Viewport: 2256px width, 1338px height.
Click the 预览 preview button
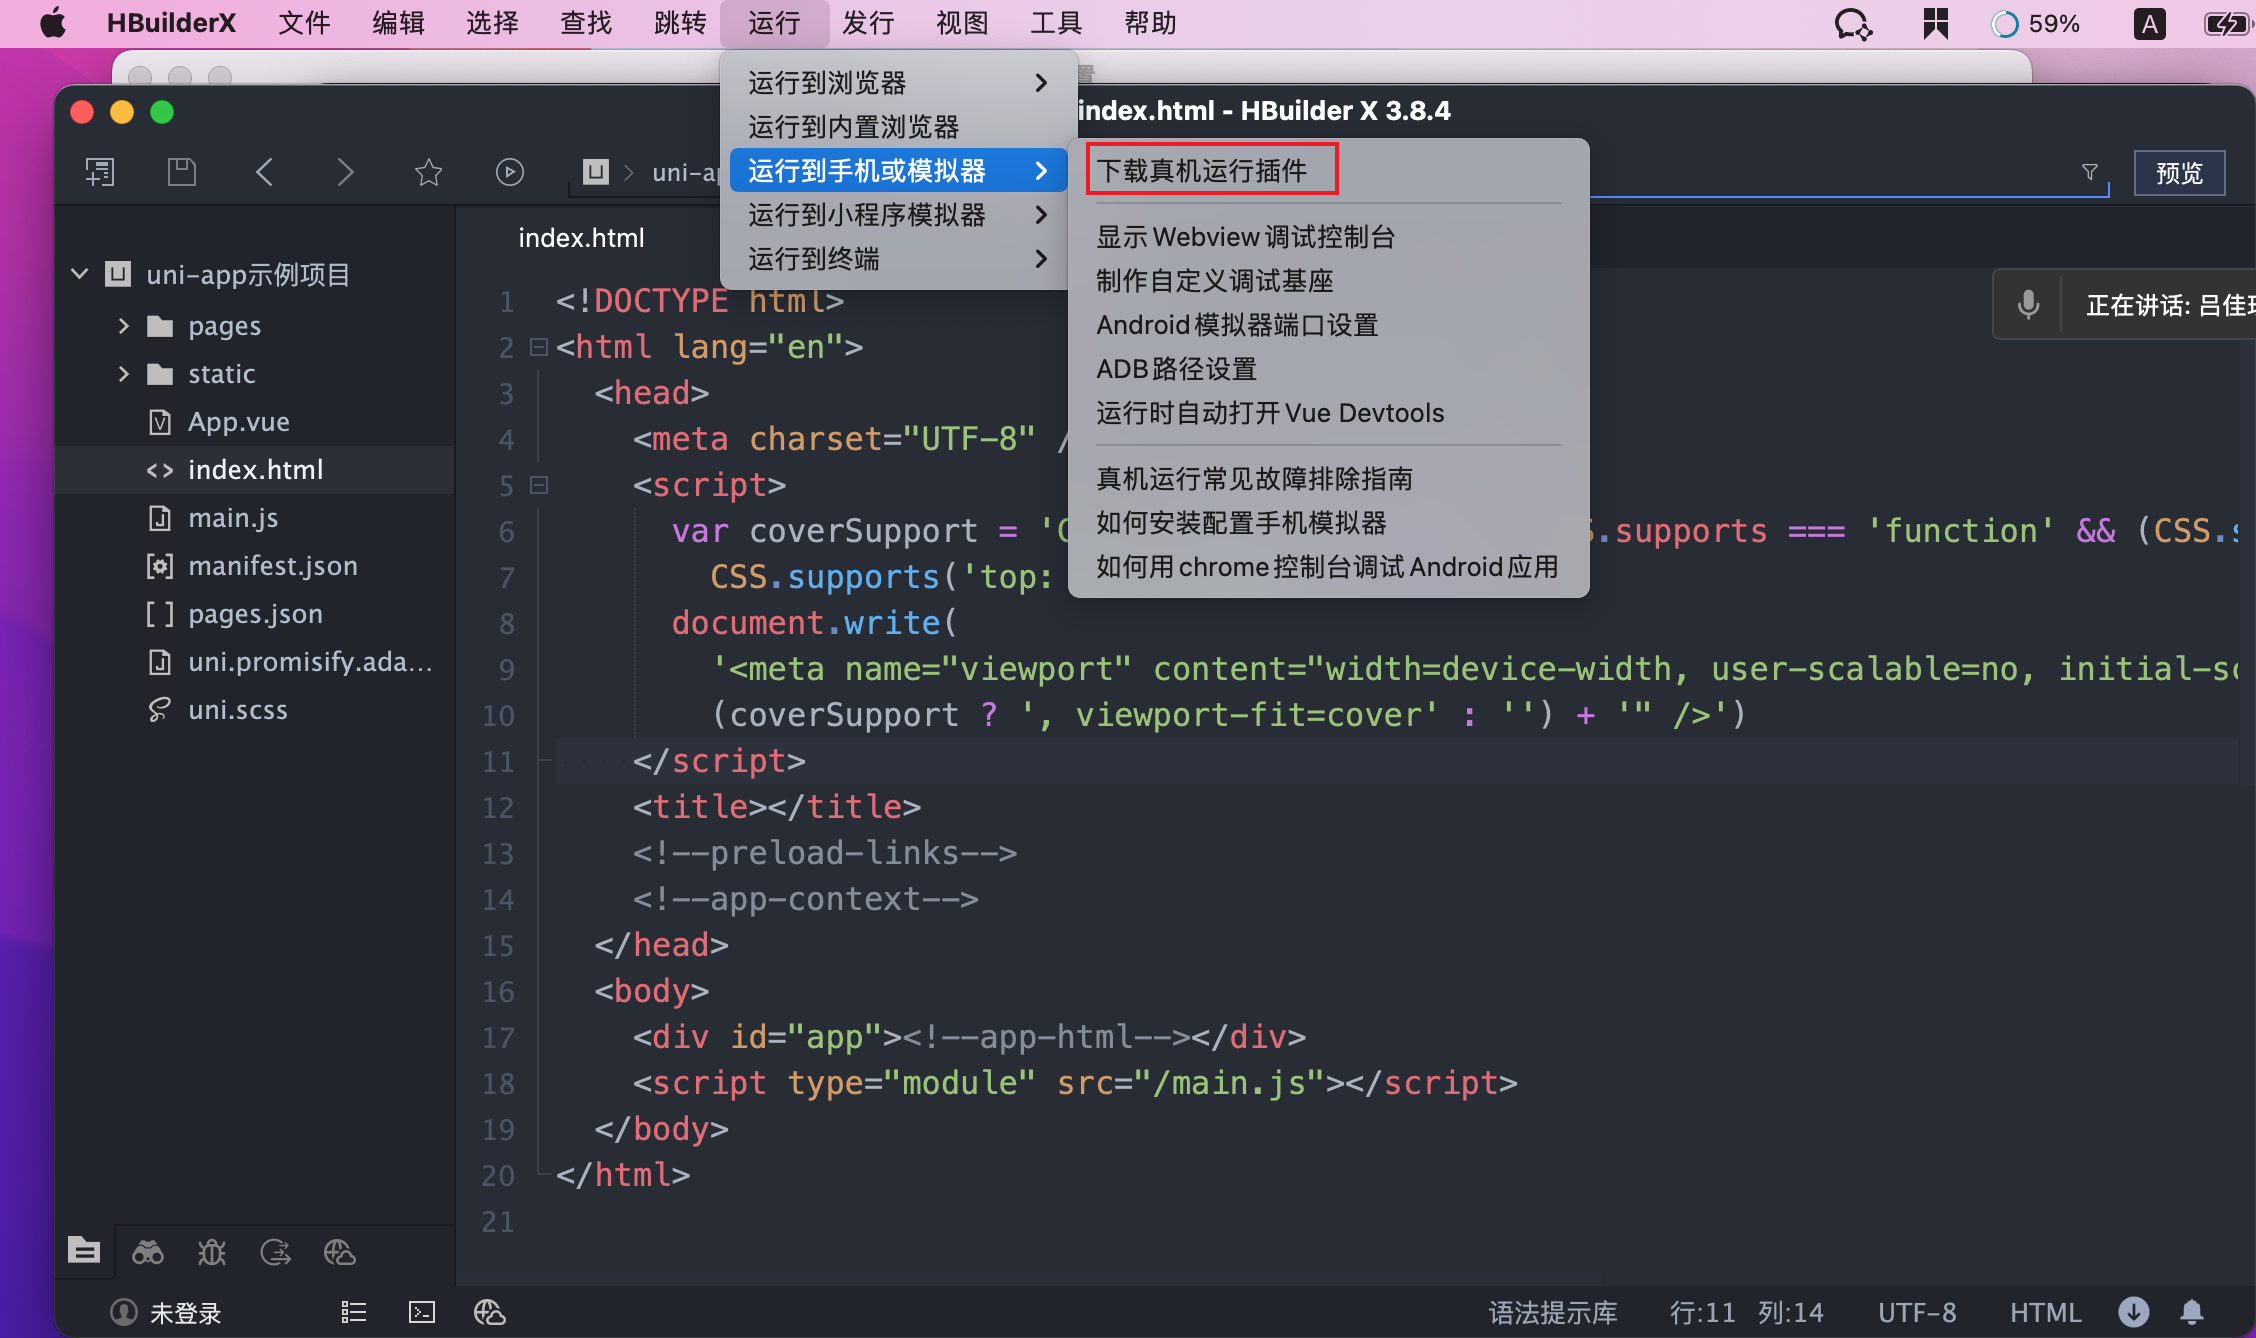(x=2179, y=173)
